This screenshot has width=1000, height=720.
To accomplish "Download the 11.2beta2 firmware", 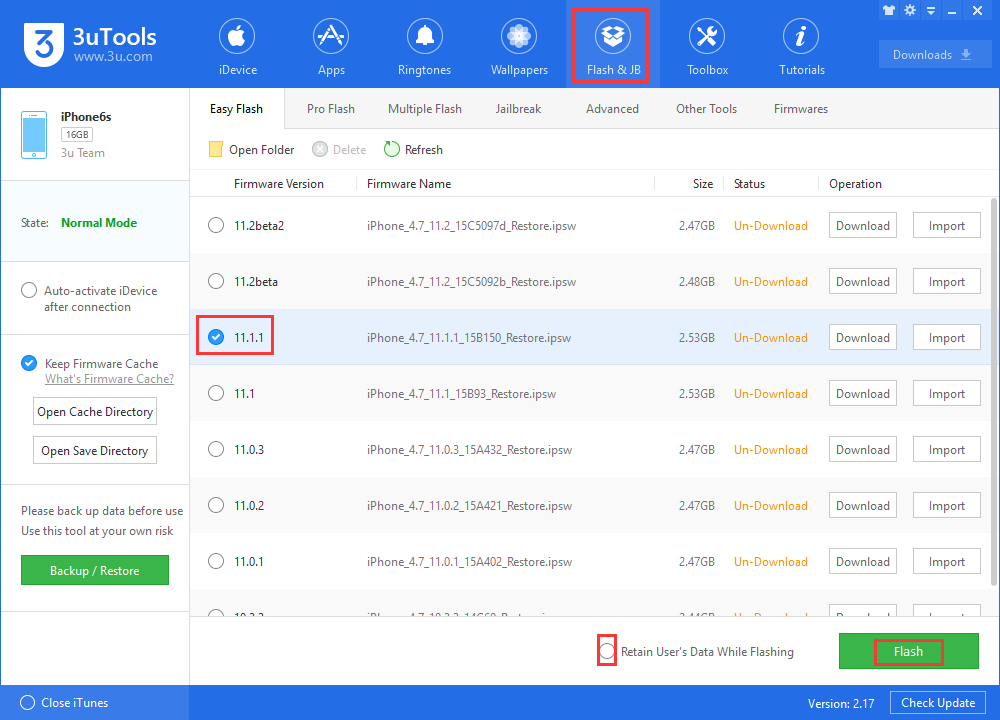I will pyautogui.click(x=863, y=225).
